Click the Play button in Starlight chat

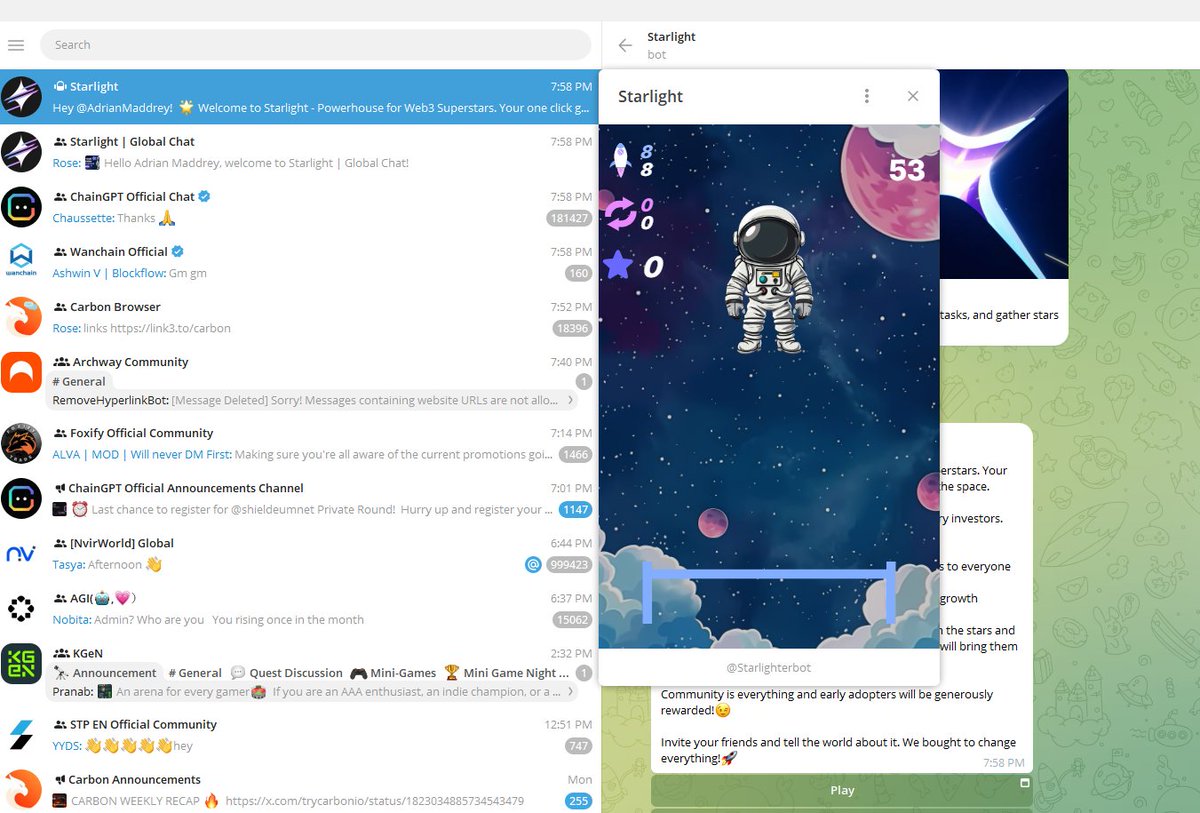pos(842,790)
